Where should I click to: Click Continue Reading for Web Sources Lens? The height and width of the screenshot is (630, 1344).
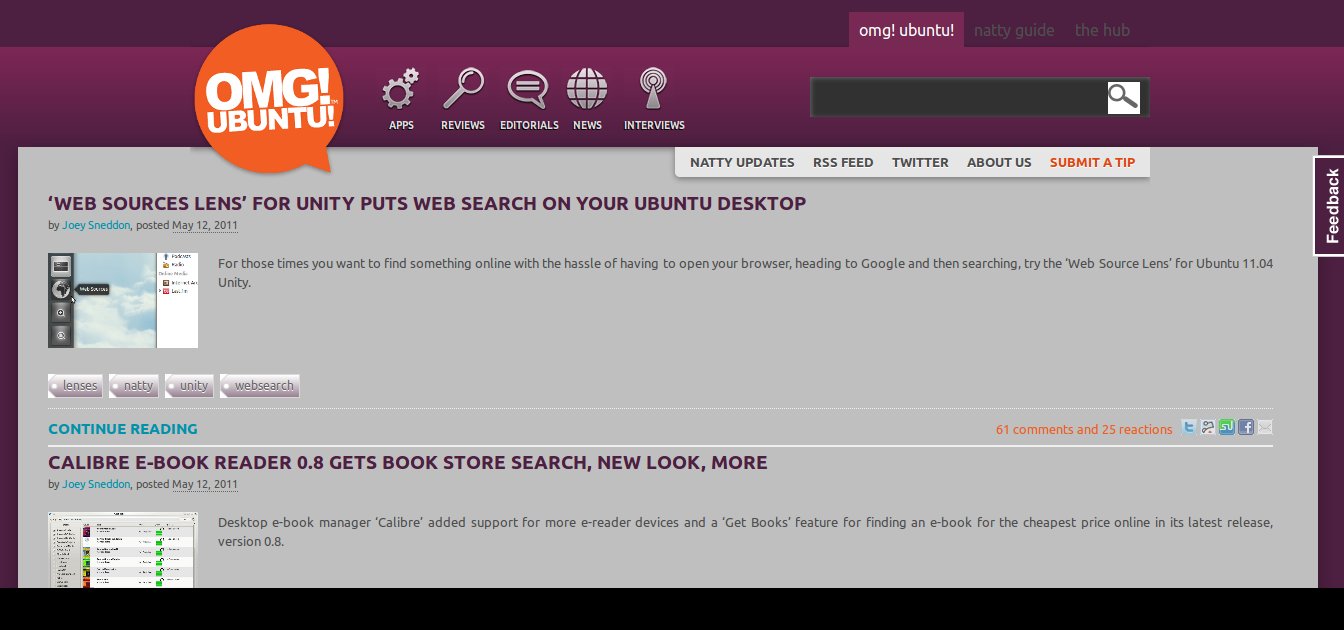(123, 429)
